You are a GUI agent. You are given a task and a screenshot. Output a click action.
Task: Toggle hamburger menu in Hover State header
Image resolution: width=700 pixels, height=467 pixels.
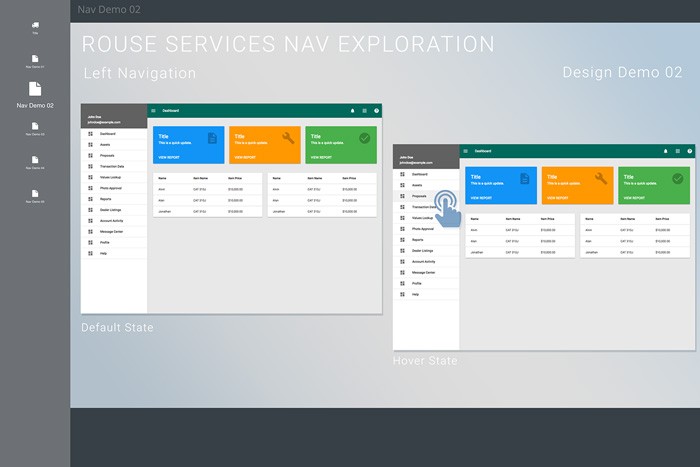465,151
